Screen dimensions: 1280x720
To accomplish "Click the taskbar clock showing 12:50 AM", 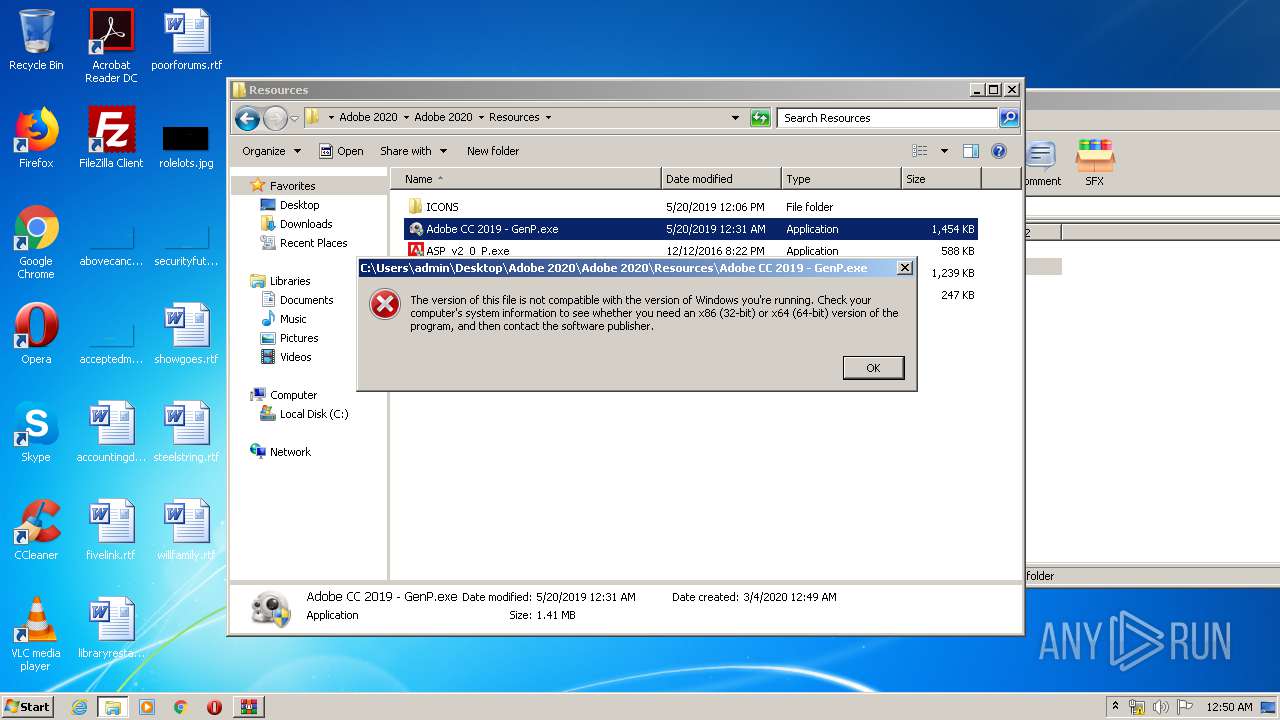I will click(1229, 707).
